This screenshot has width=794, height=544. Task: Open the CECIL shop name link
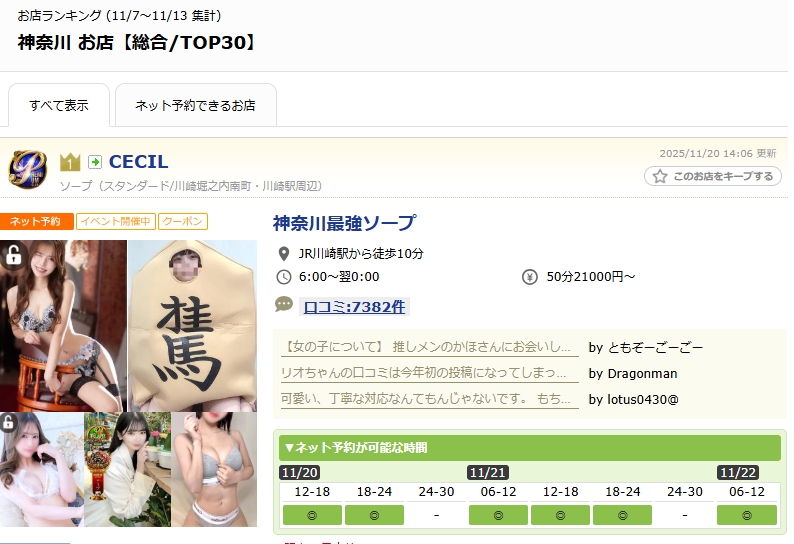coord(138,162)
